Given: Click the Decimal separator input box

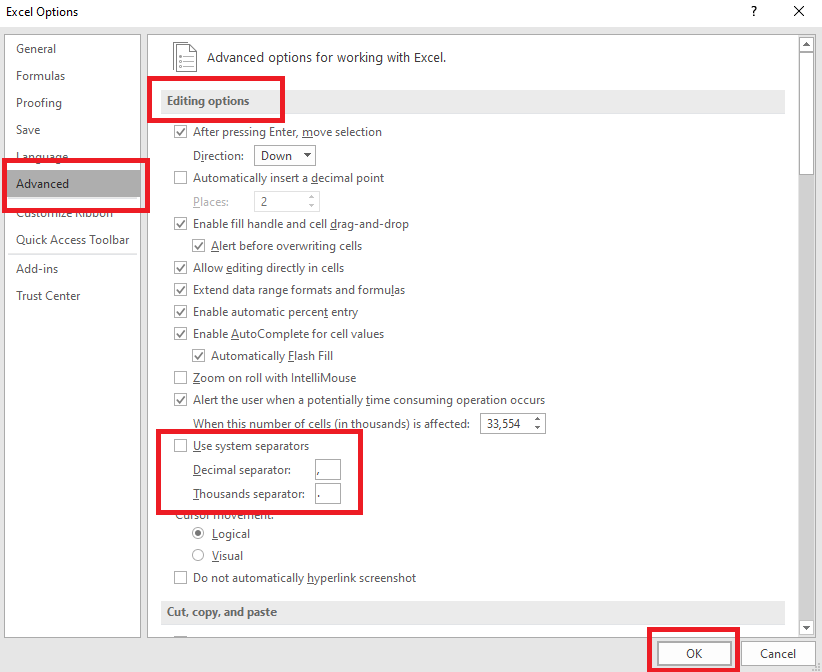Looking at the screenshot, I should pos(328,470).
